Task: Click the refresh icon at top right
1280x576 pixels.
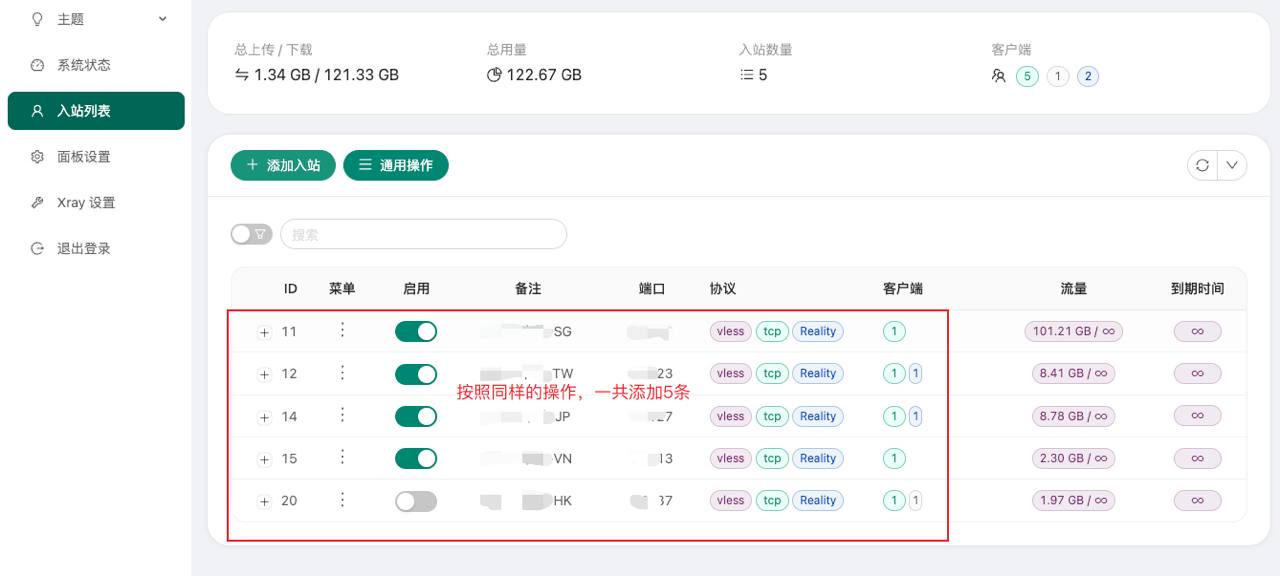Action: [x=1202, y=166]
